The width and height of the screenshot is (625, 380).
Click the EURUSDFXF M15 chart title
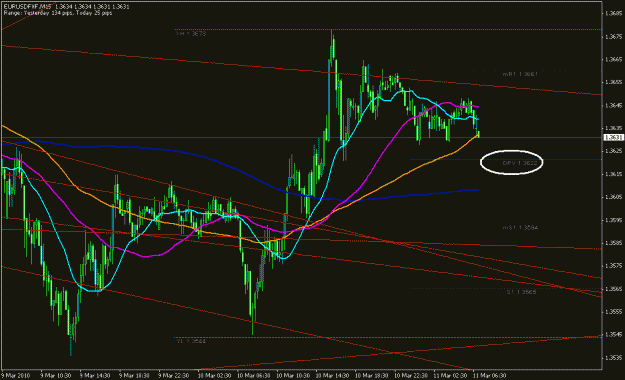click(x=28, y=7)
